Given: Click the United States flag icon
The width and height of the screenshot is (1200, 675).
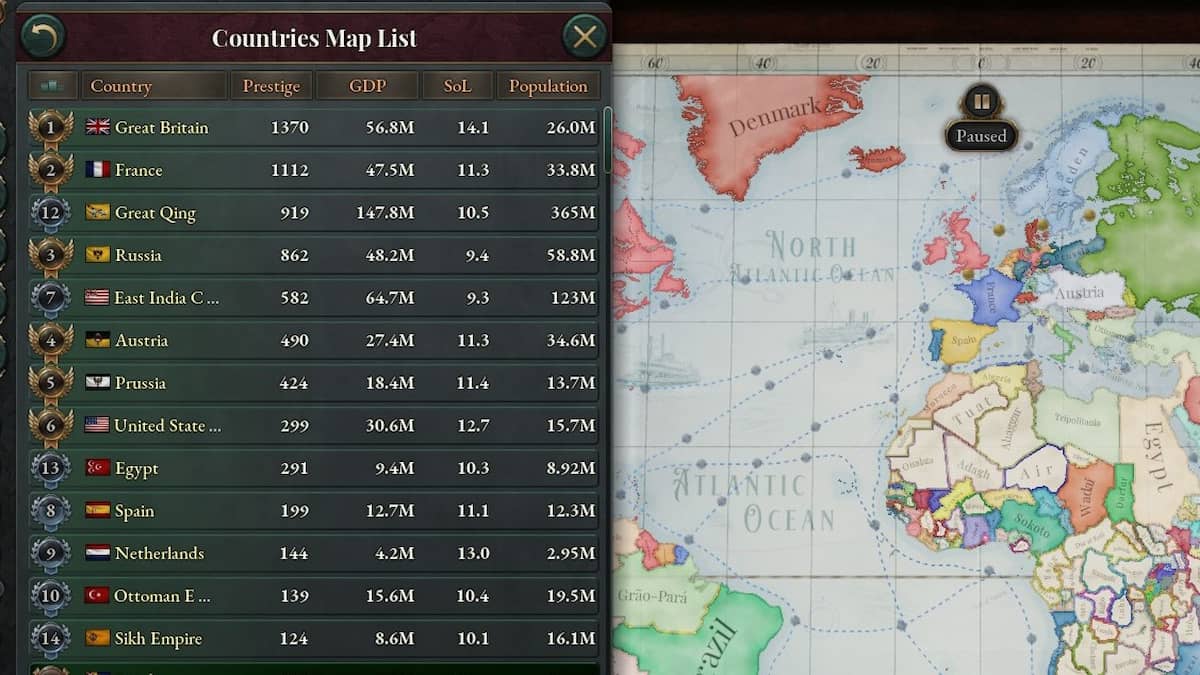Looking at the screenshot, I should 97,425.
